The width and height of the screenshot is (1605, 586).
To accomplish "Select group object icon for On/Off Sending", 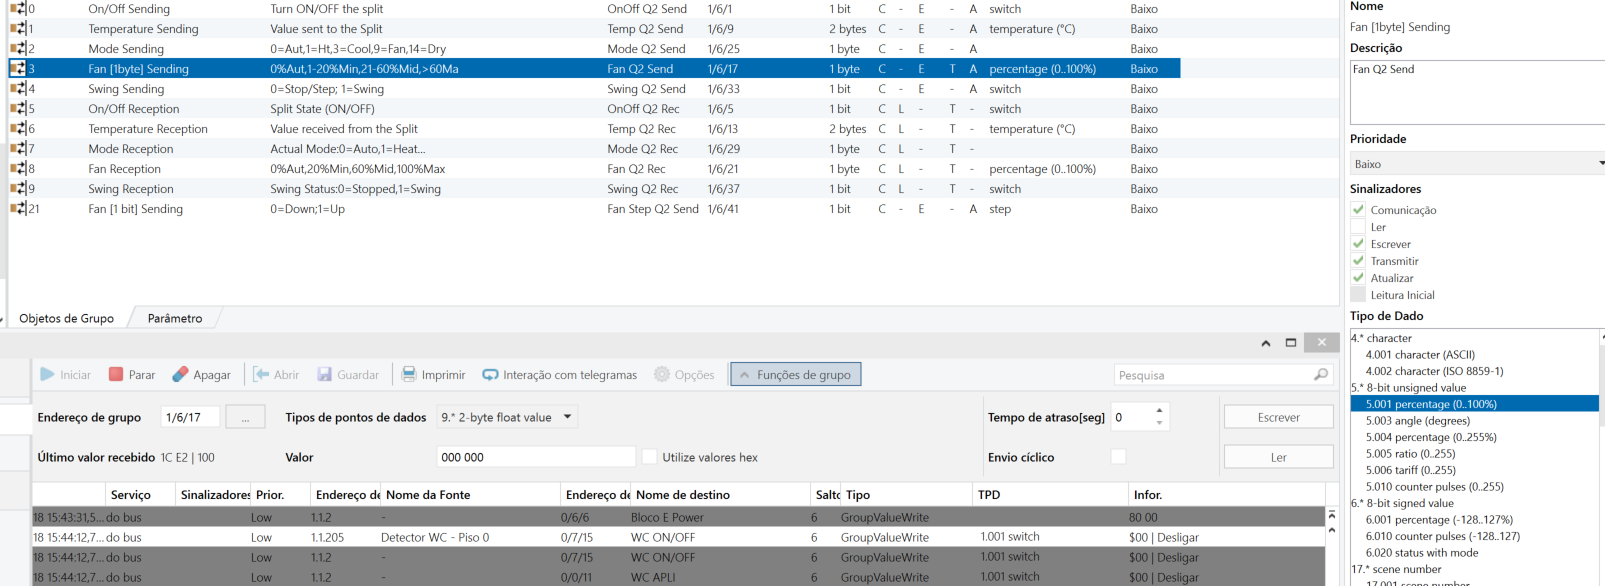I will click(x=18, y=9).
